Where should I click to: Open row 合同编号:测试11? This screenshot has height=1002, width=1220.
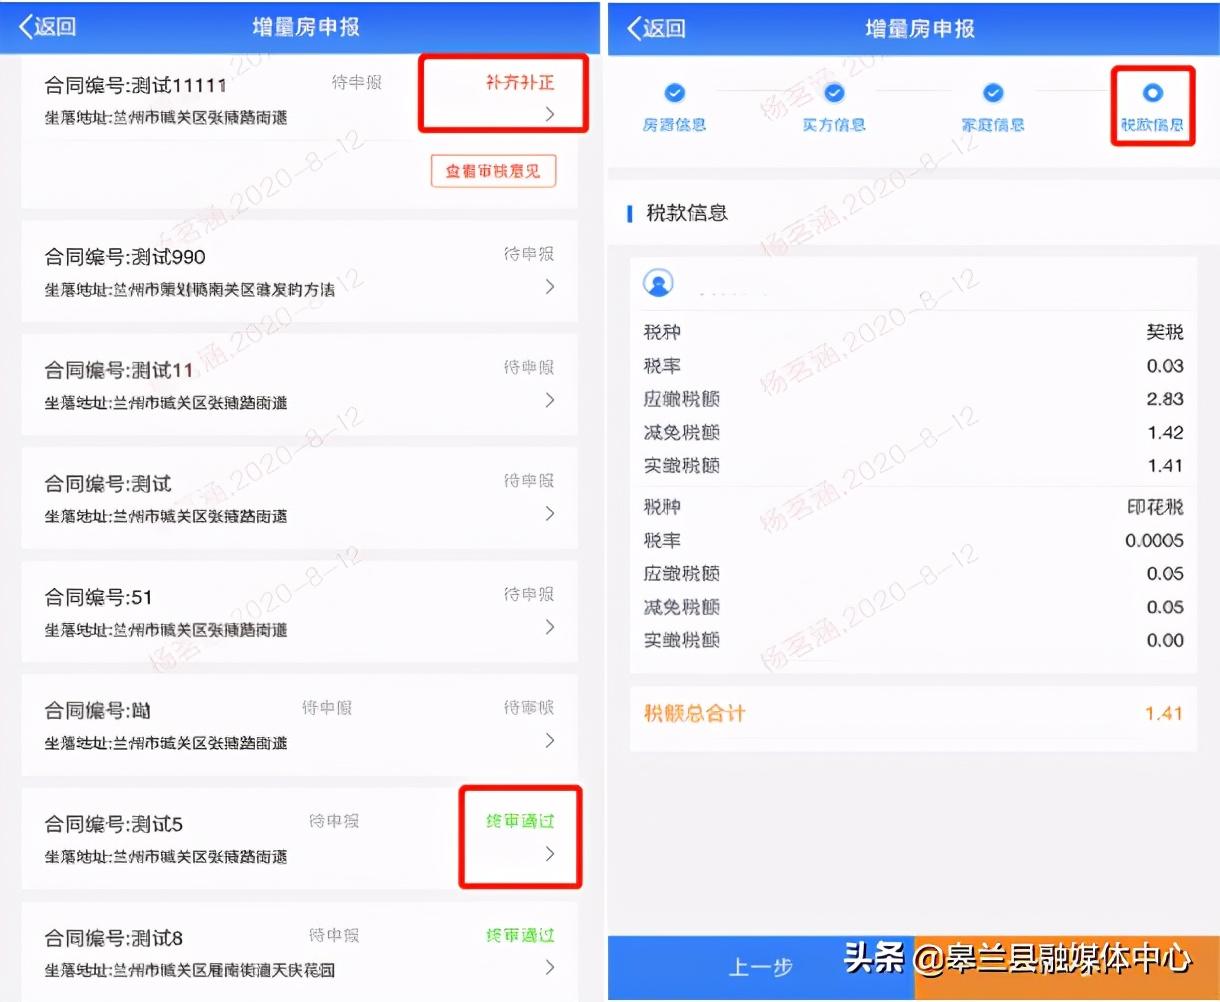point(299,384)
